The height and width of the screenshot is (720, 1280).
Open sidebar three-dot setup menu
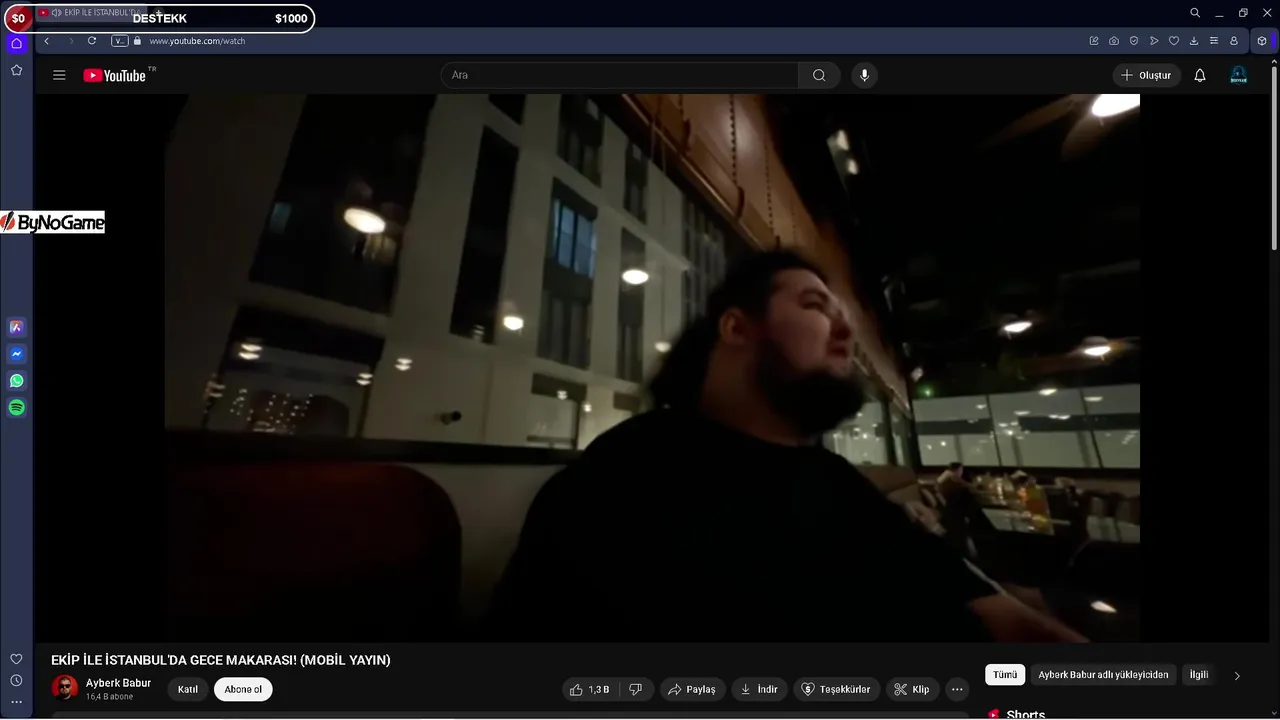[x=16, y=702]
